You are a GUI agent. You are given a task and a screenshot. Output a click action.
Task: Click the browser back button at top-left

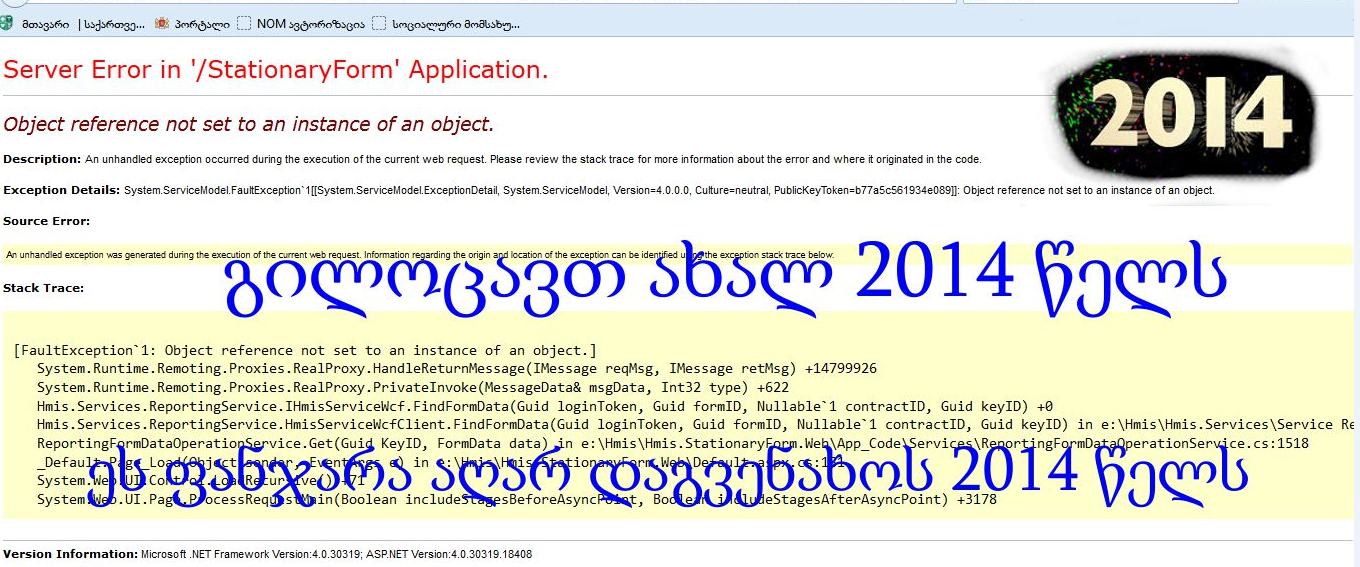[5, 3]
